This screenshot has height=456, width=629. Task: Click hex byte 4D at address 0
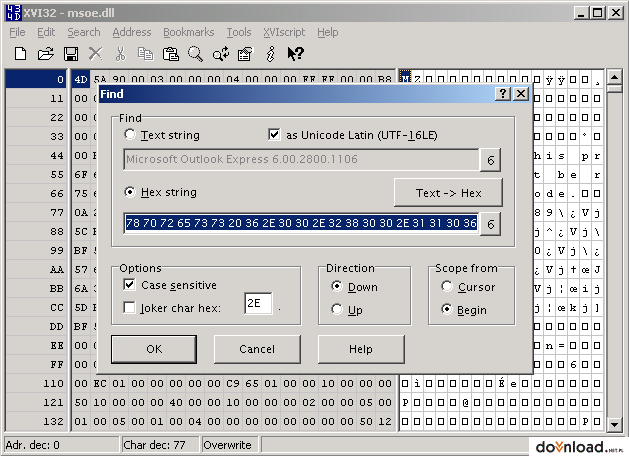[x=81, y=79]
